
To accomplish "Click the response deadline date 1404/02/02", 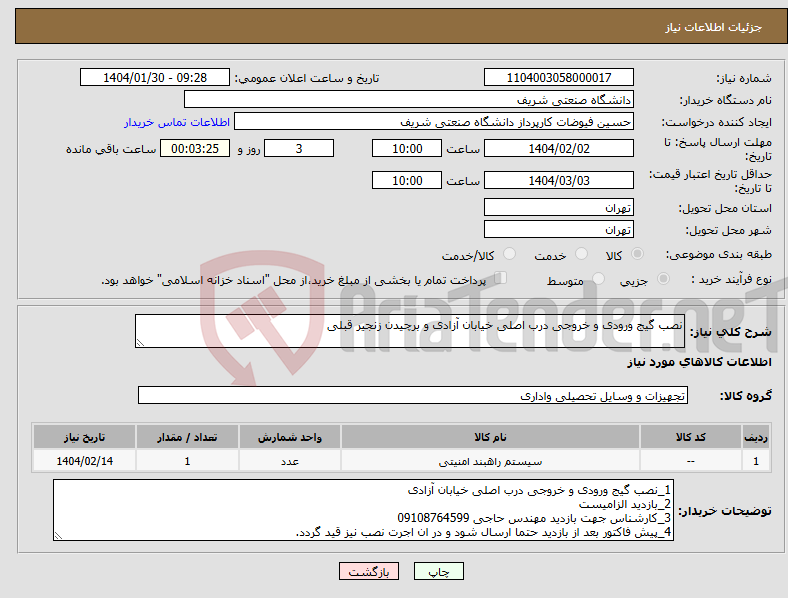I will click(x=559, y=148).
